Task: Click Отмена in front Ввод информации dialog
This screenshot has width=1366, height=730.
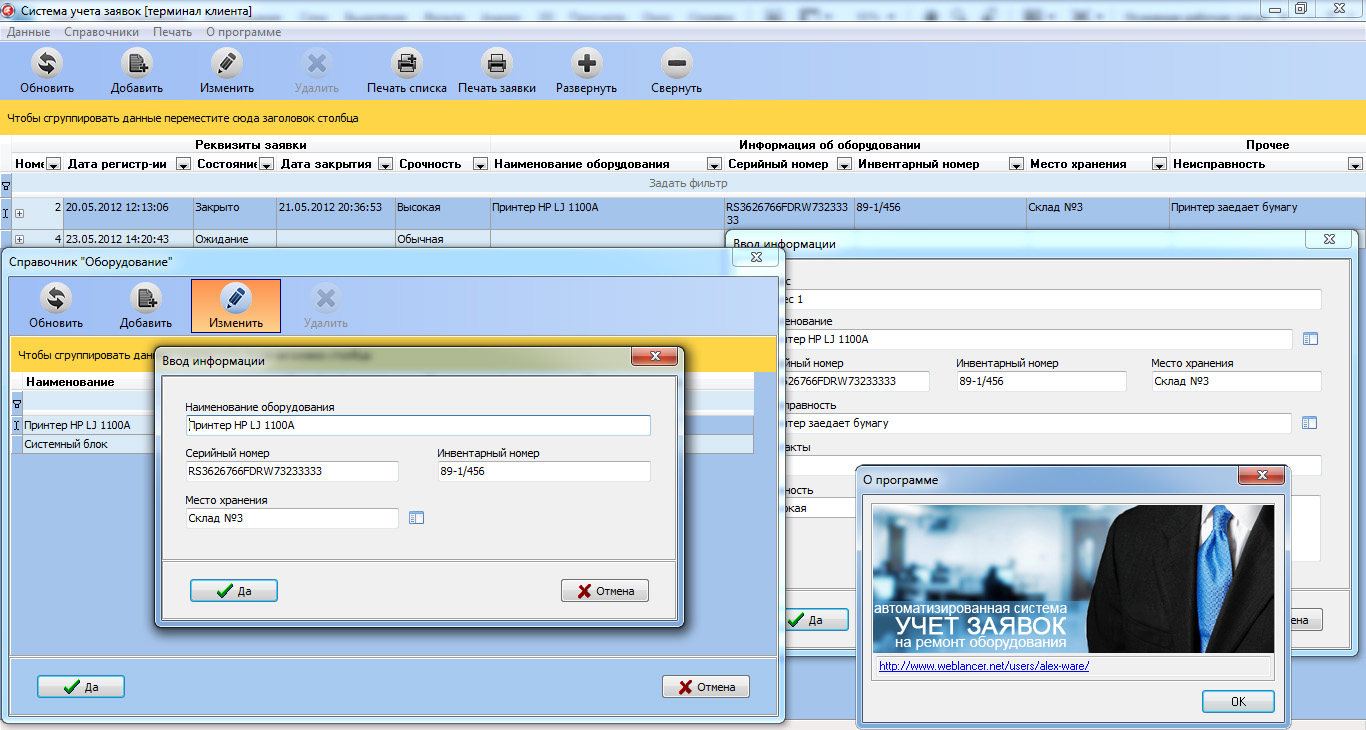Action: tap(605, 591)
